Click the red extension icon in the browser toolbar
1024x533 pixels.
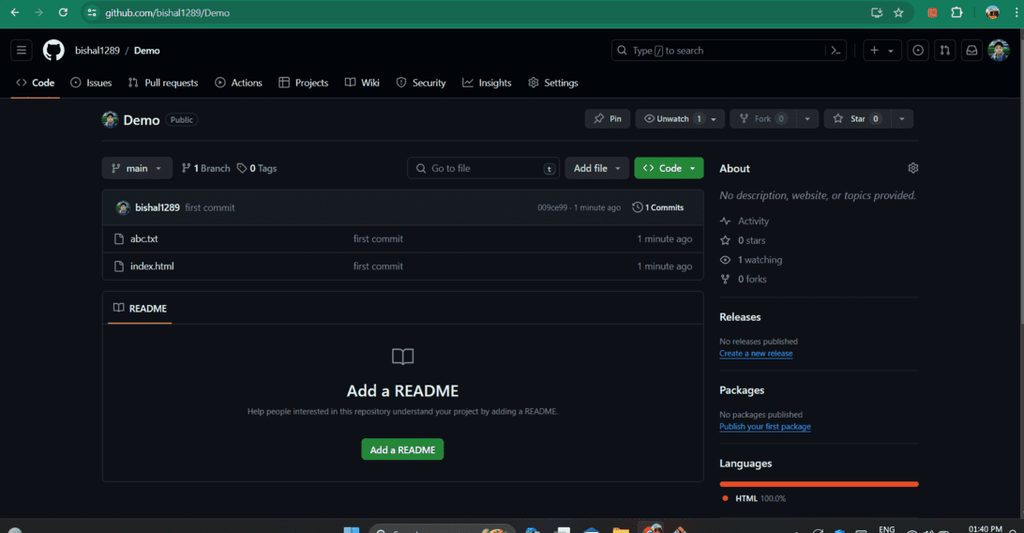[x=933, y=12]
